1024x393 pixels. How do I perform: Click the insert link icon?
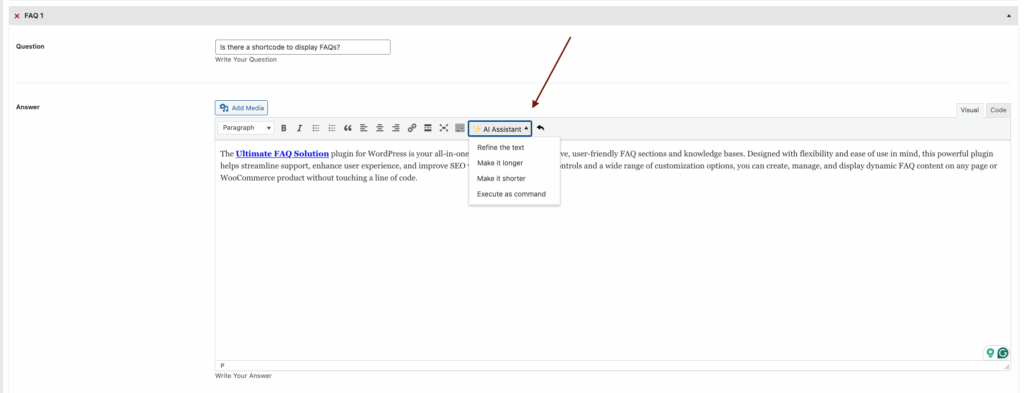[x=411, y=128]
